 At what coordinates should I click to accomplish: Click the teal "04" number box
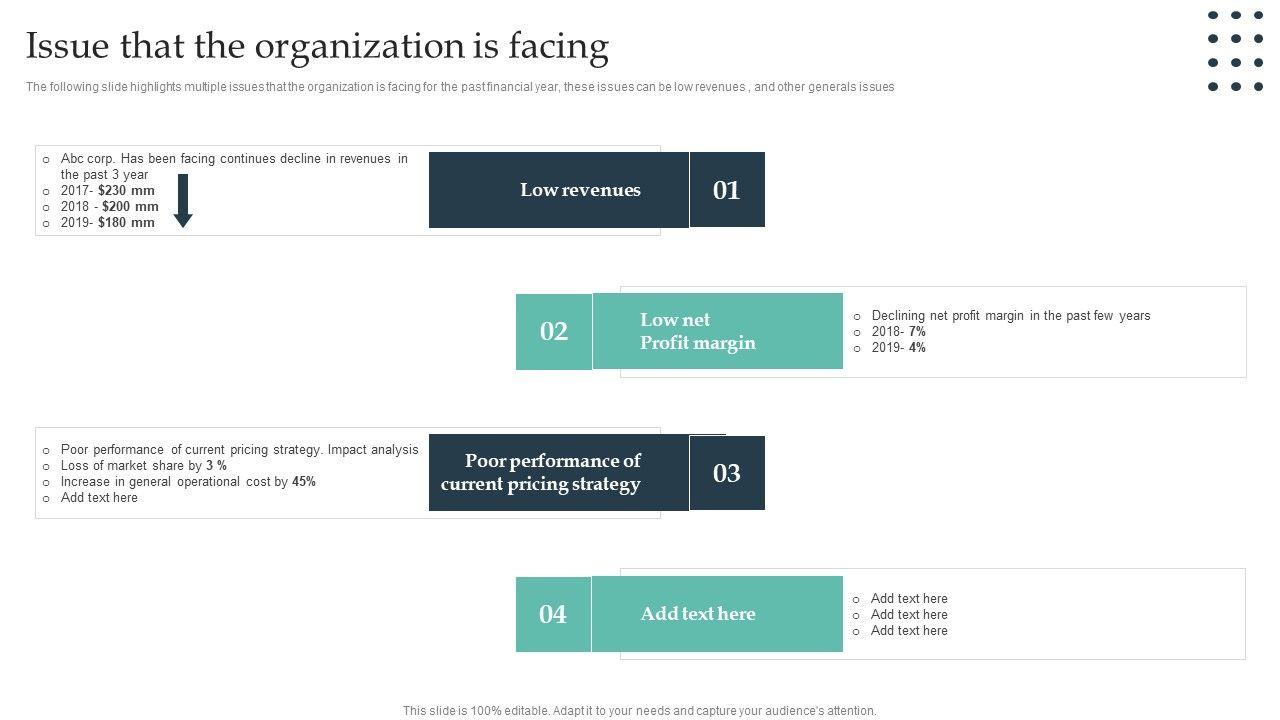point(553,614)
